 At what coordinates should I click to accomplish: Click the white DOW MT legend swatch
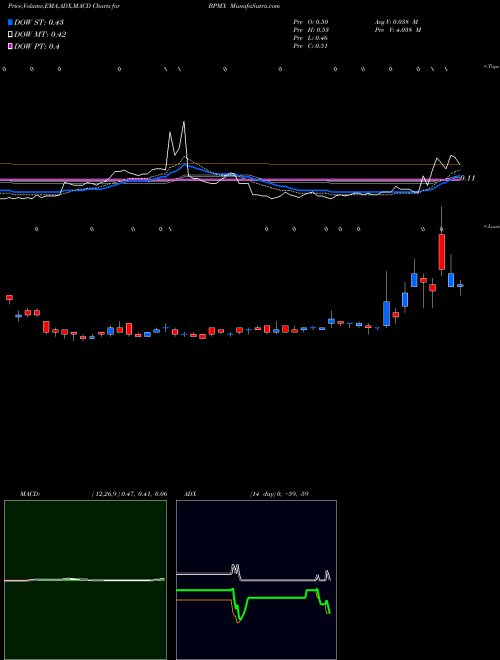click(11, 34)
